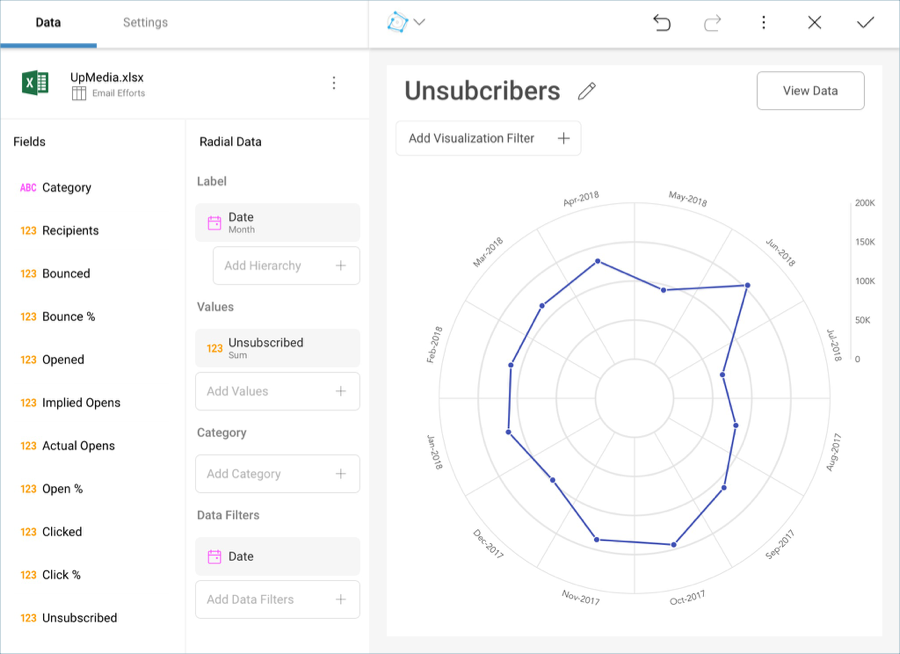The height and width of the screenshot is (654, 900).
Task: Click the Jun-2018 data point on chart
Action: coord(748,285)
